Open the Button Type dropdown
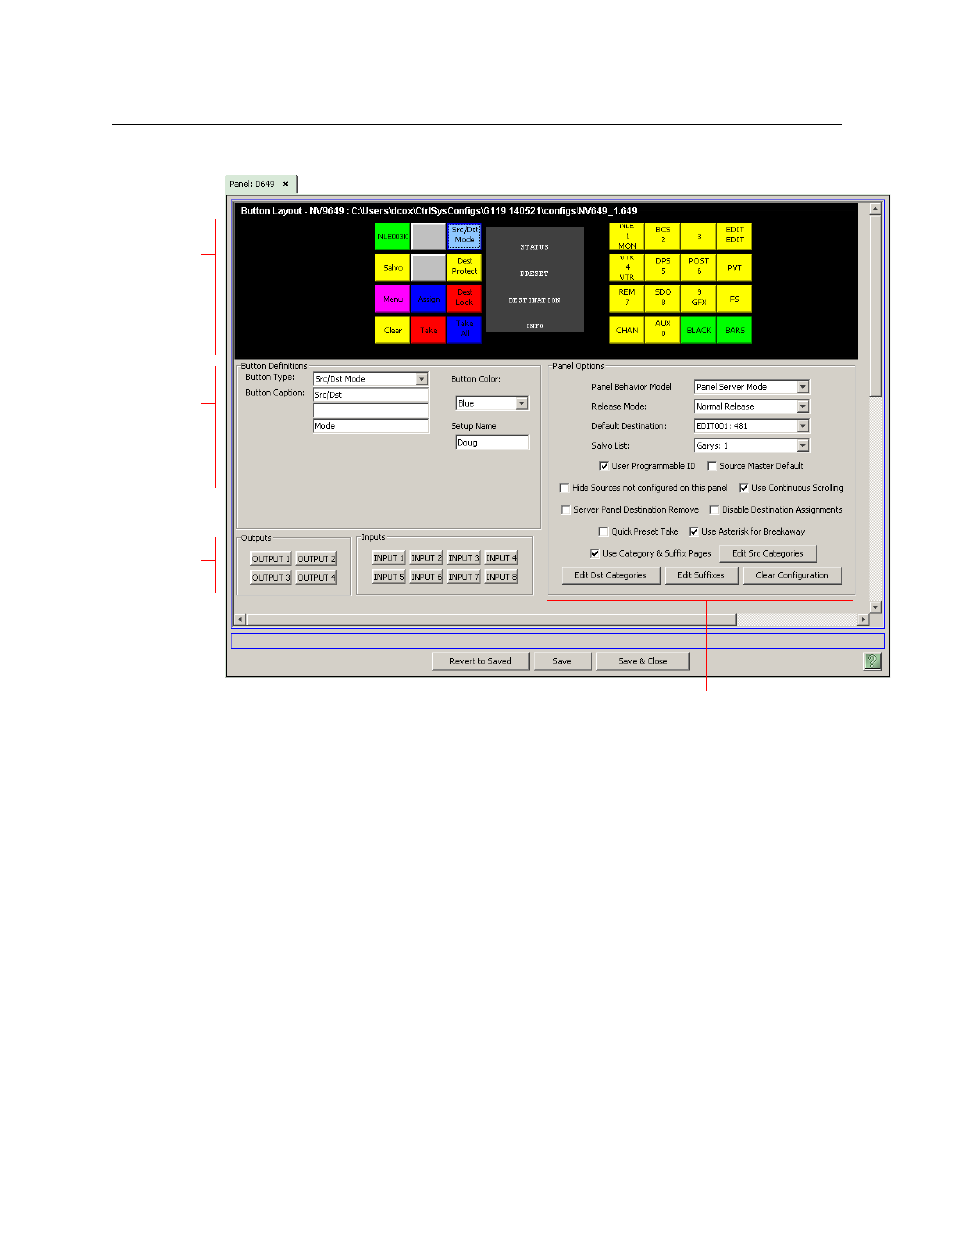Image resolution: width=954 pixels, height=1235 pixels. [422, 379]
